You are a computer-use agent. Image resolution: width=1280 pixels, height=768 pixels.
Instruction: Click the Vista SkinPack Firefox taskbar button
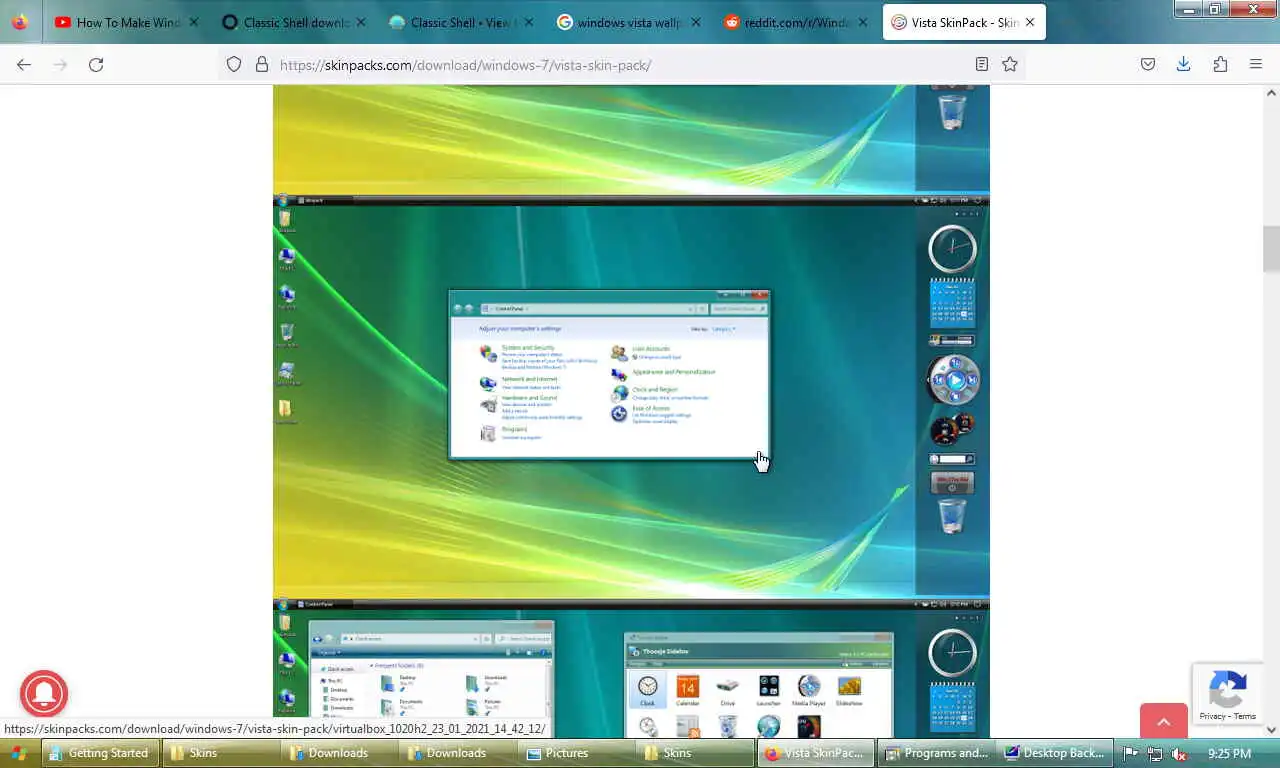tap(816, 753)
